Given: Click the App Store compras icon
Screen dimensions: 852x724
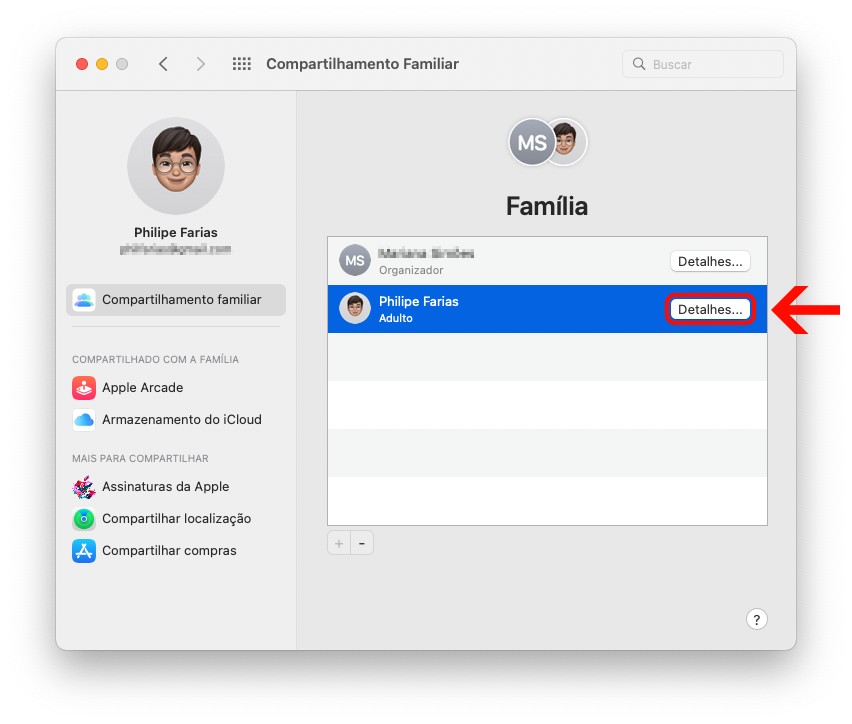Looking at the screenshot, I should [84, 551].
